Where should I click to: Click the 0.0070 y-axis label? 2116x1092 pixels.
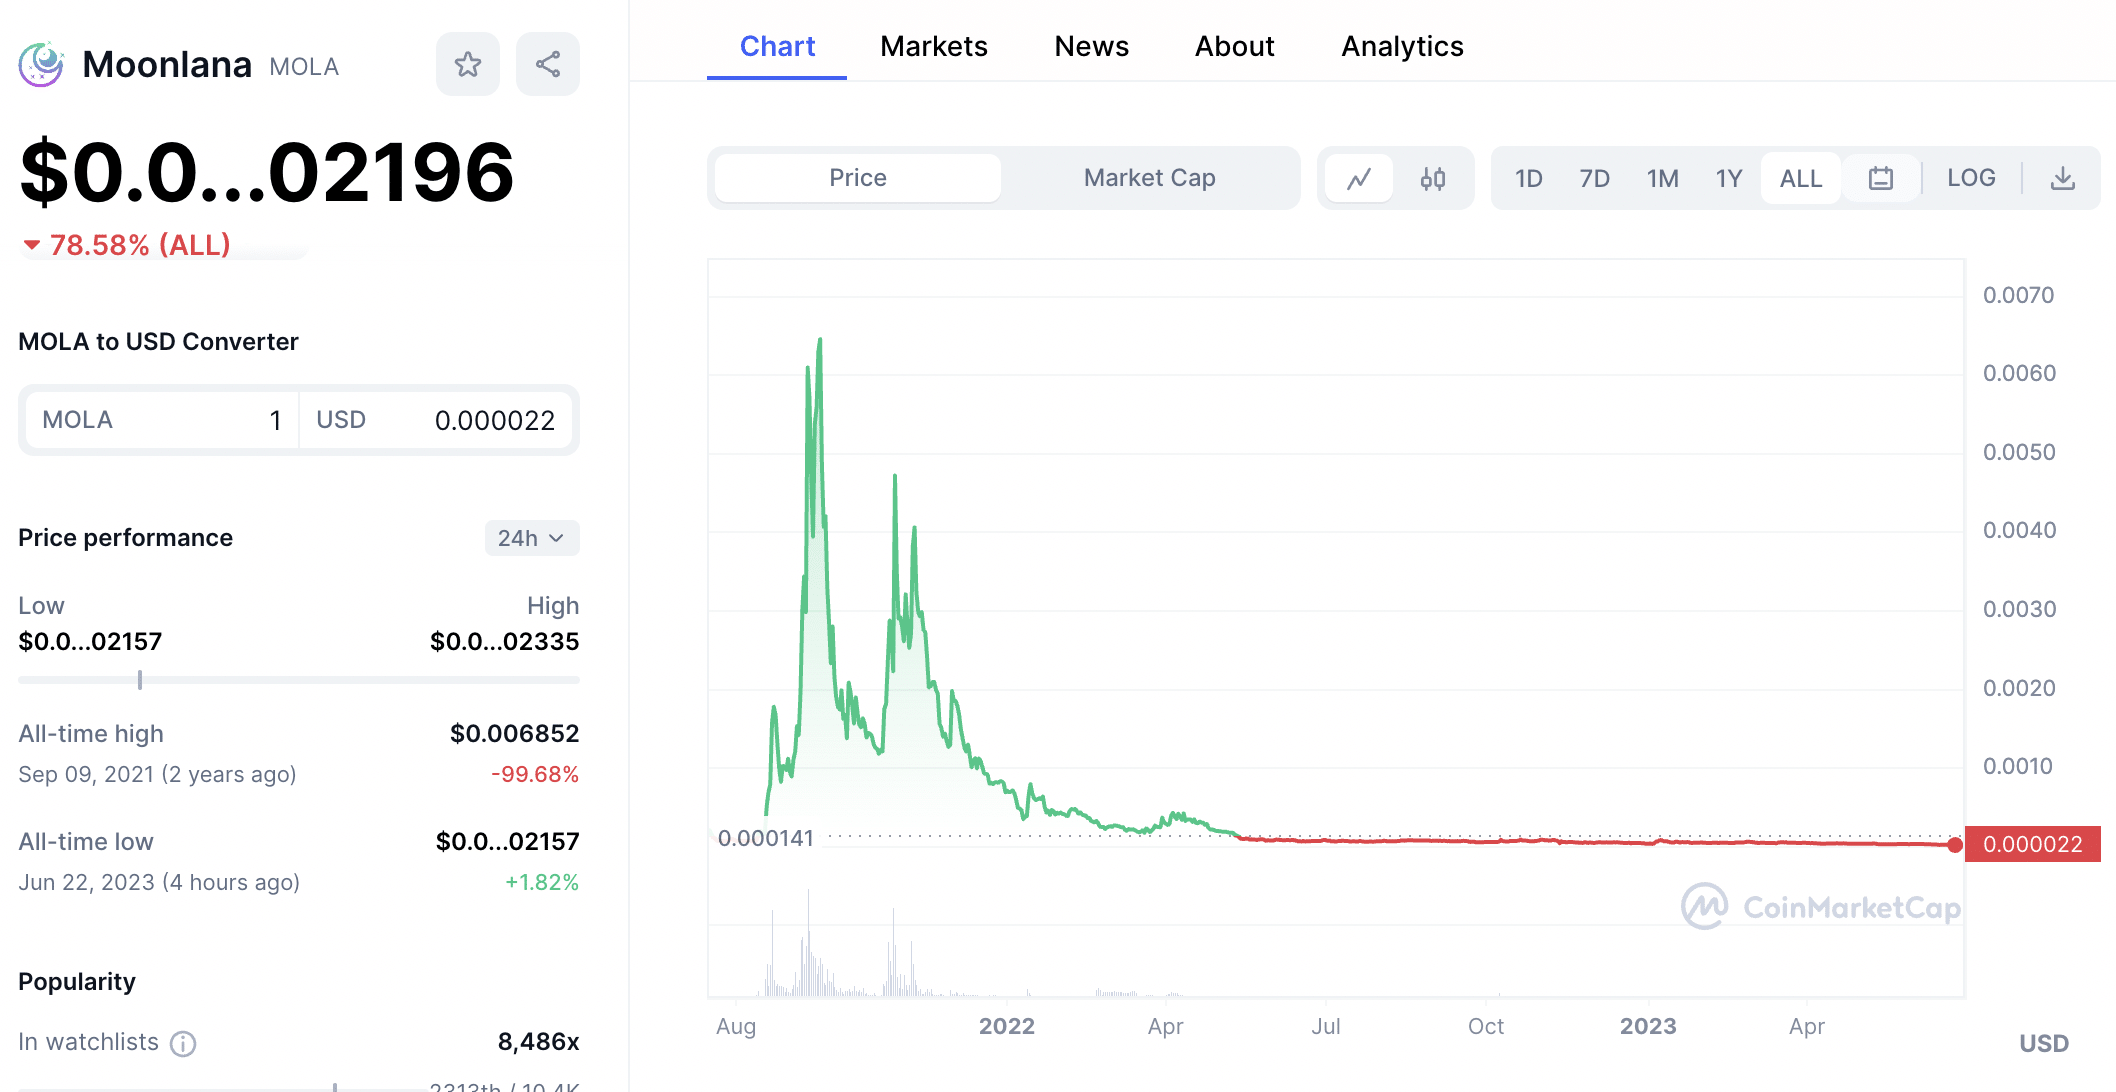(2018, 295)
